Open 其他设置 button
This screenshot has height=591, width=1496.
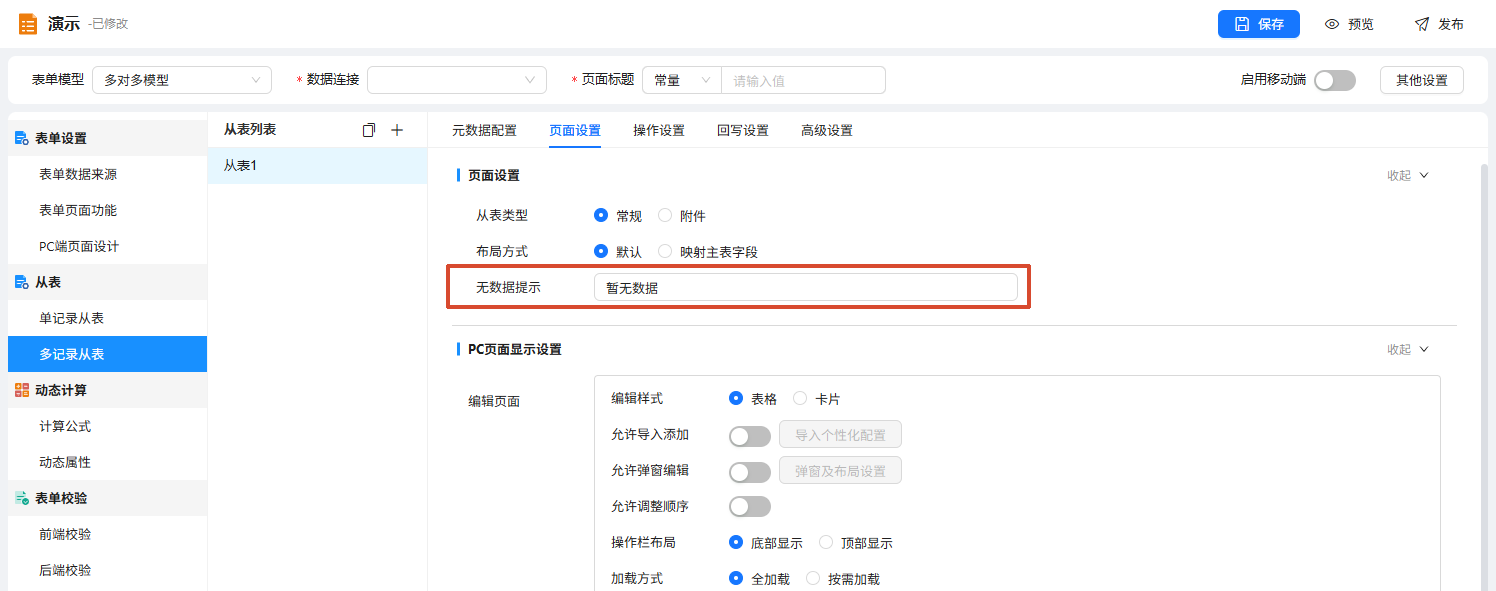tap(1422, 80)
